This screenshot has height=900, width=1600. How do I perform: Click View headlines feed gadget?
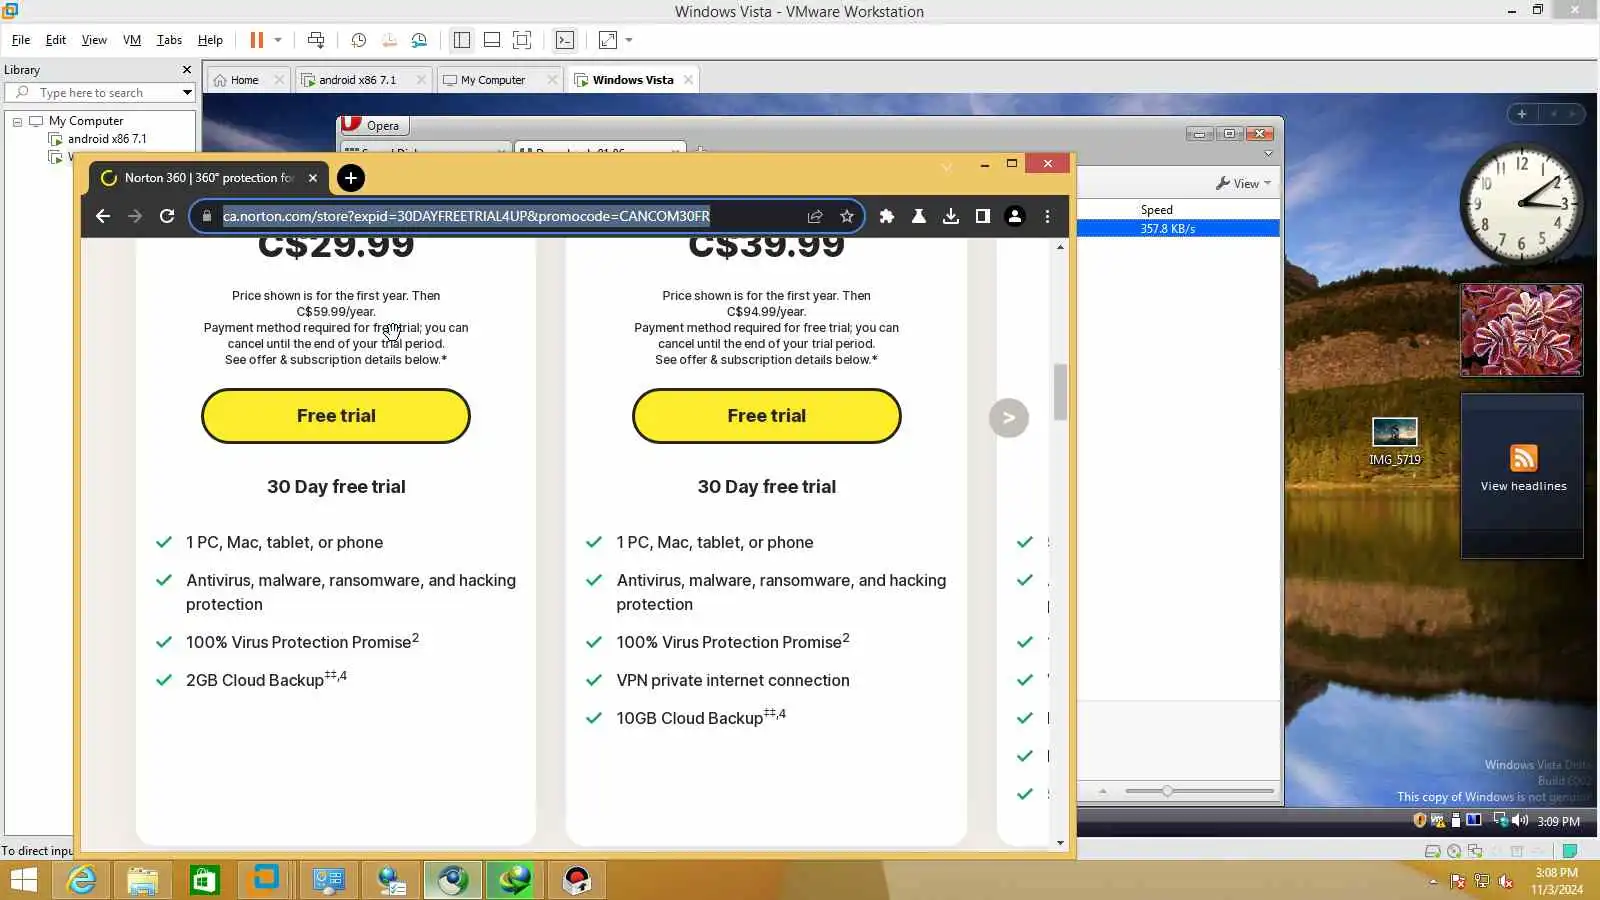click(1522, 476)
